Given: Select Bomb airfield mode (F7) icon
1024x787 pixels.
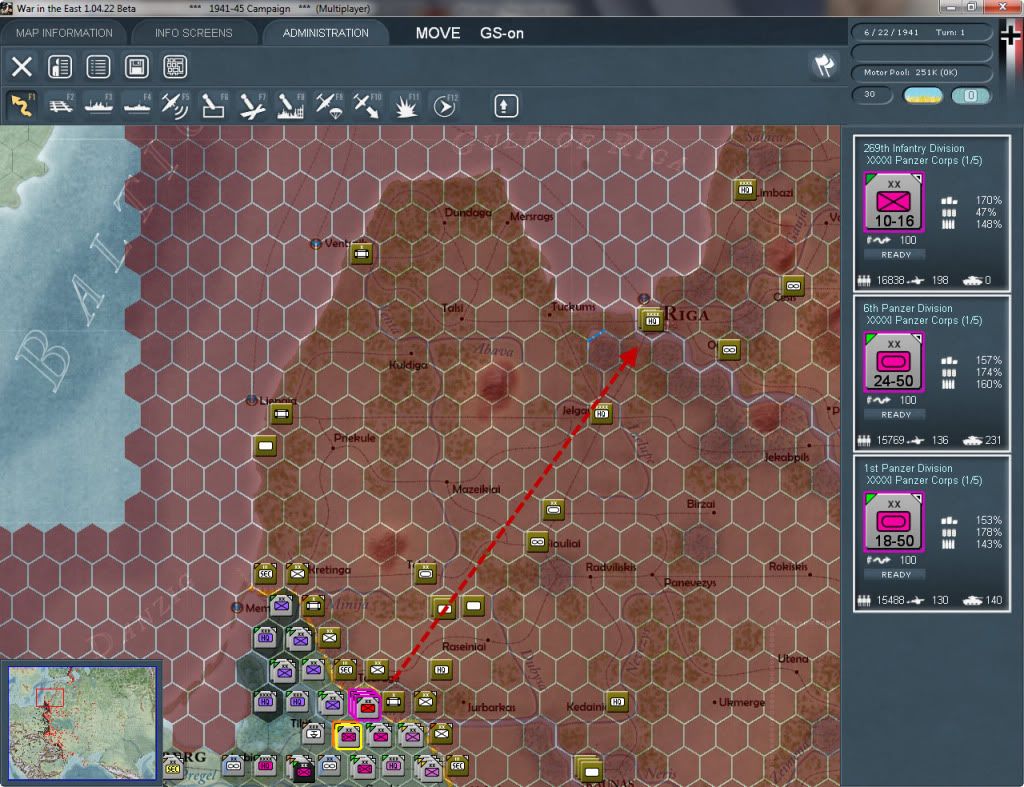Looking at the screenshot, I should point(252,106).
